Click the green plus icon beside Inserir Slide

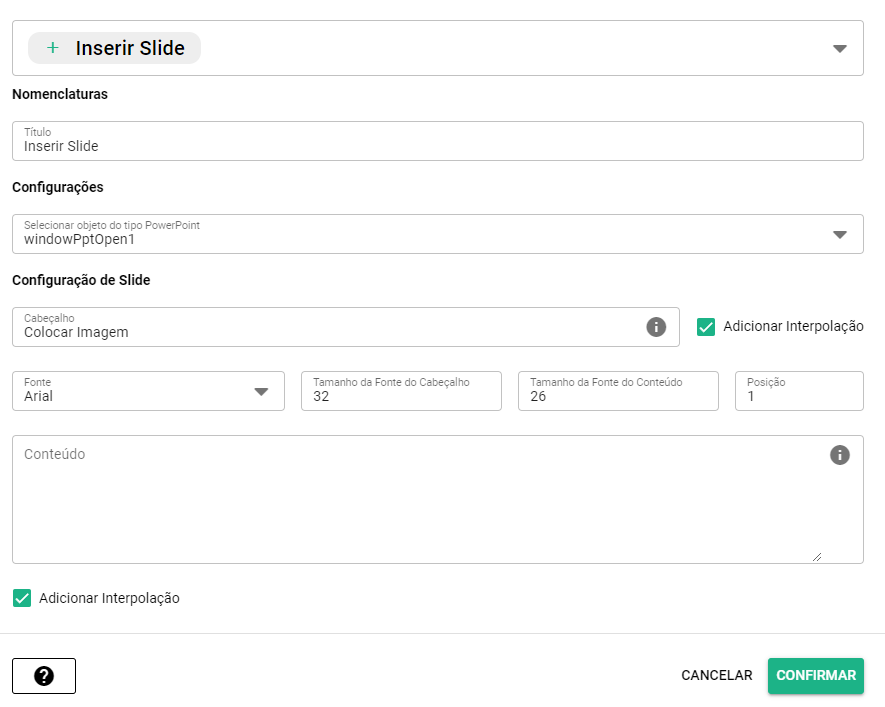53,48
